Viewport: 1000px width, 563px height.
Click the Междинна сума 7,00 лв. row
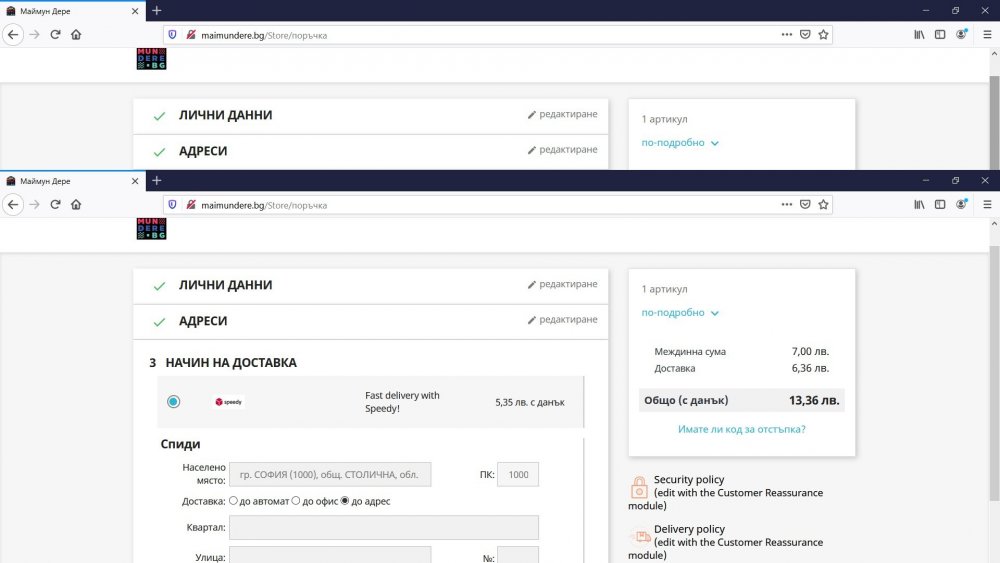click(x=742, y=351)
